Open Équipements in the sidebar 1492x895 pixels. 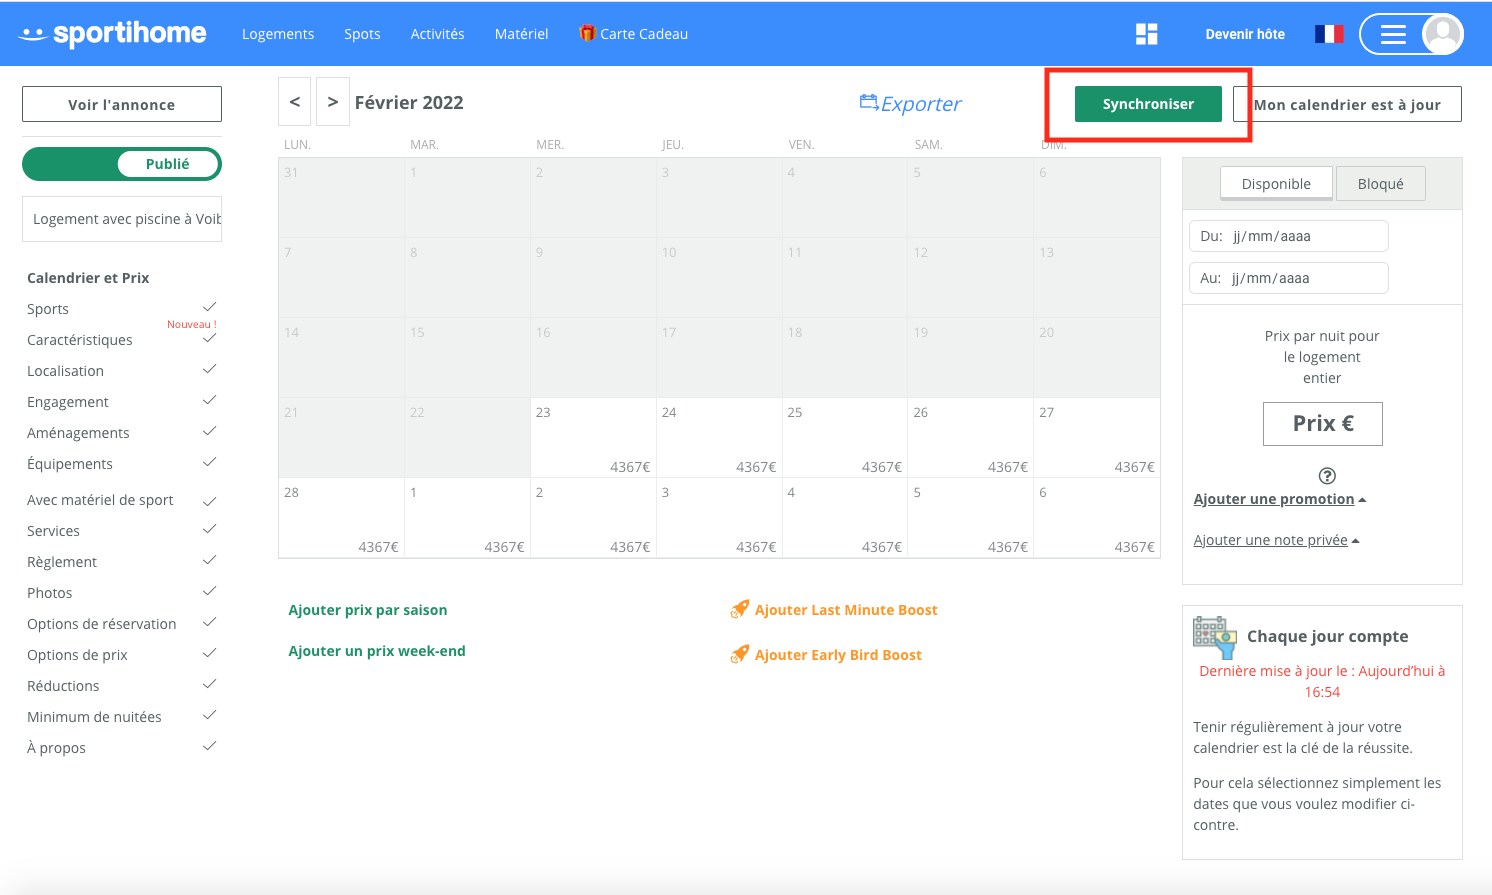point(70,464)
